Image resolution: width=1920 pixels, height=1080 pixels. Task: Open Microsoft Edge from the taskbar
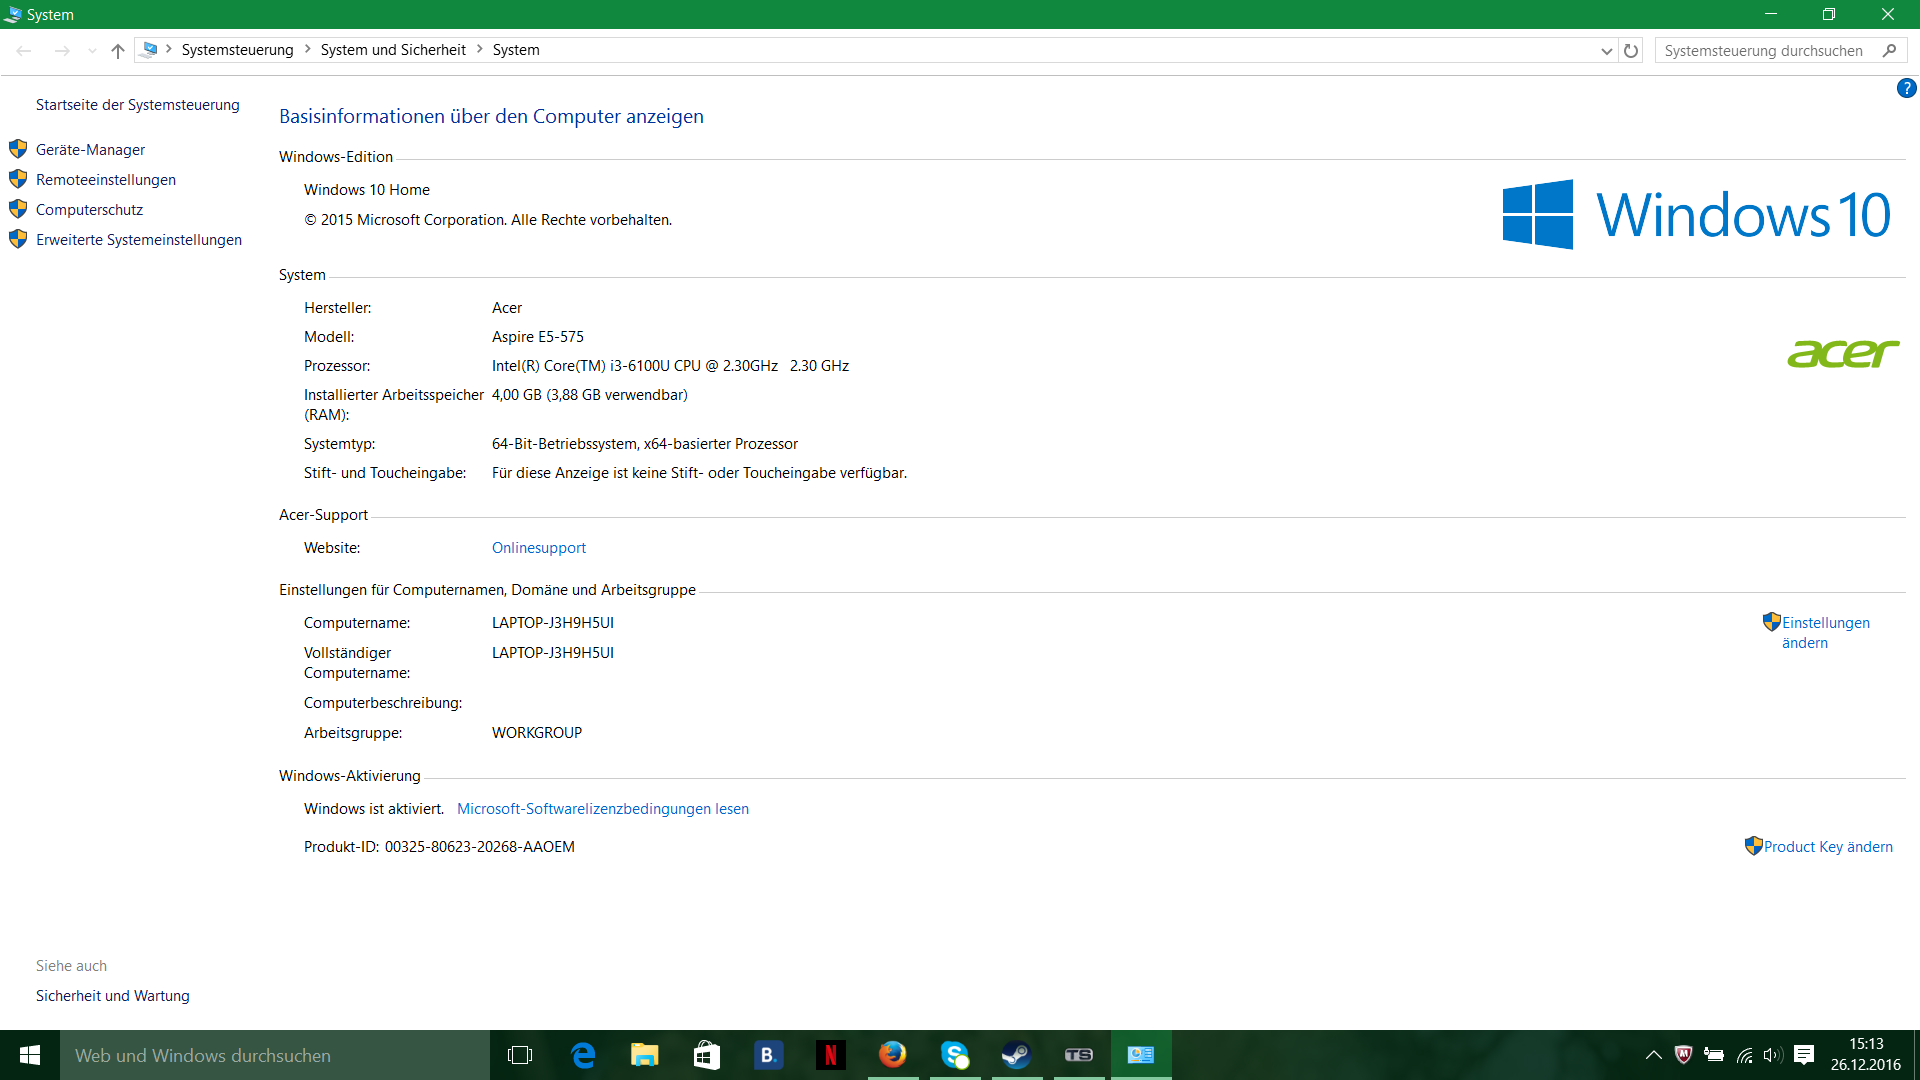[583, 1055]
